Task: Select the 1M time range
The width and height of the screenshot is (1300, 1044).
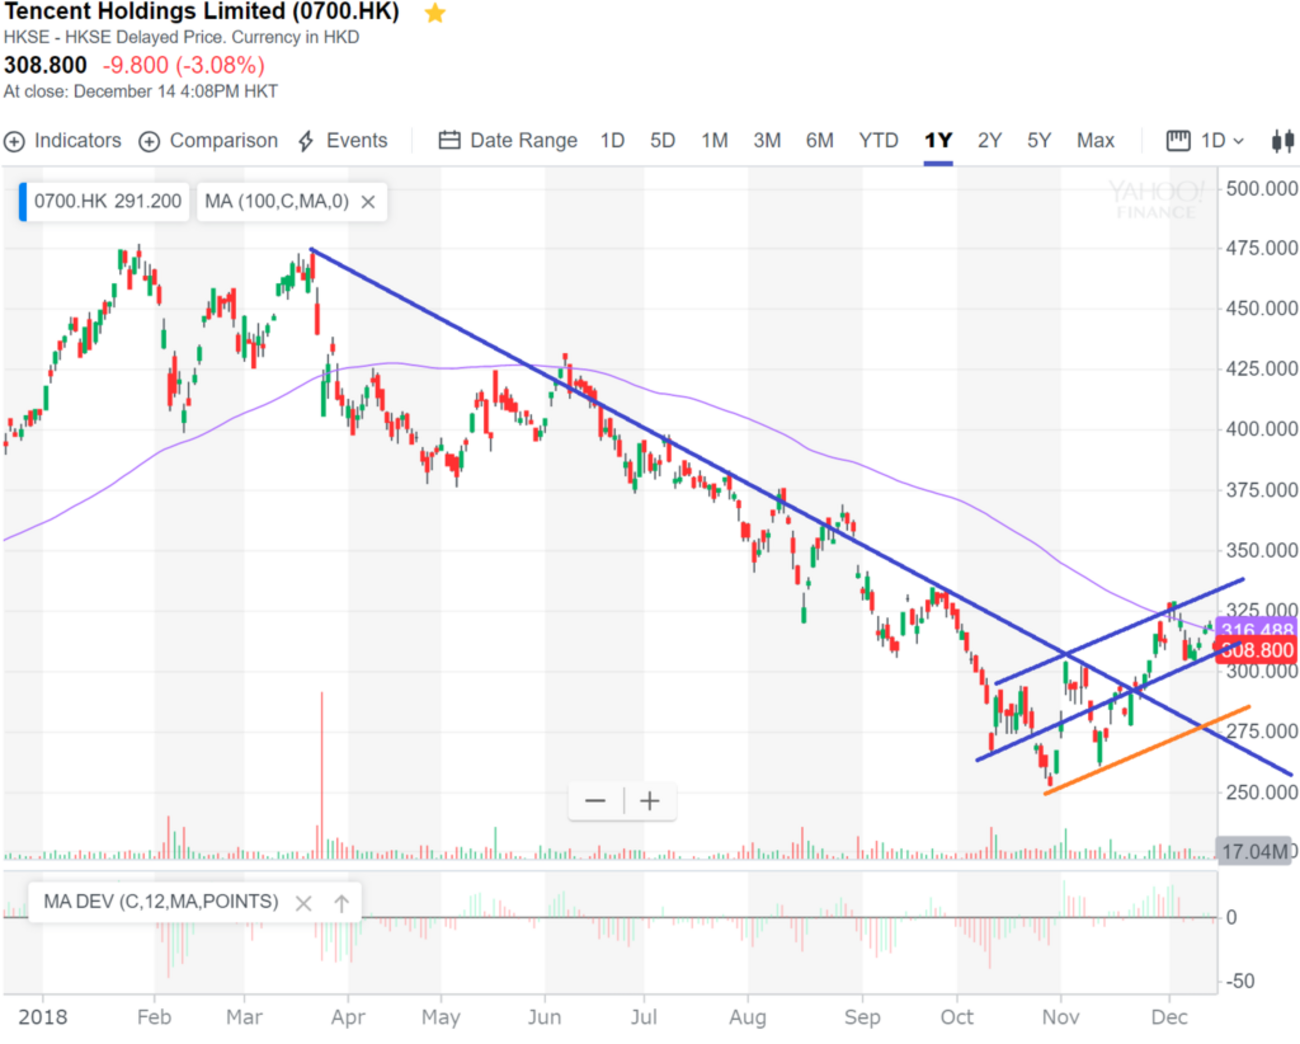Action: coord(714,141)
